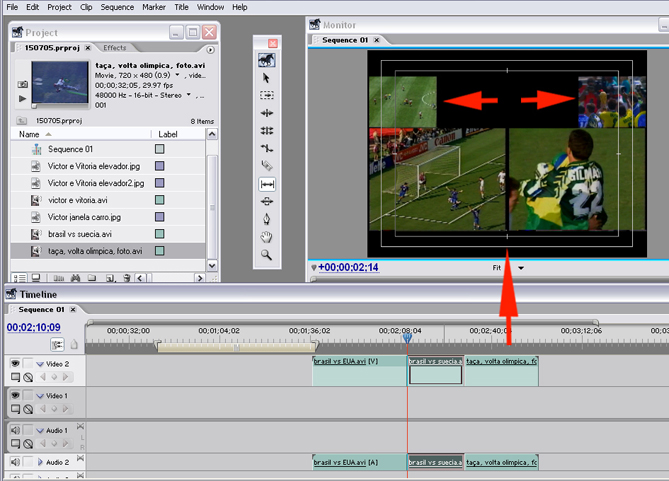The height and width of the screenshot is (481, 669).
Task: Click the Name column header
Action: [30, 134]
